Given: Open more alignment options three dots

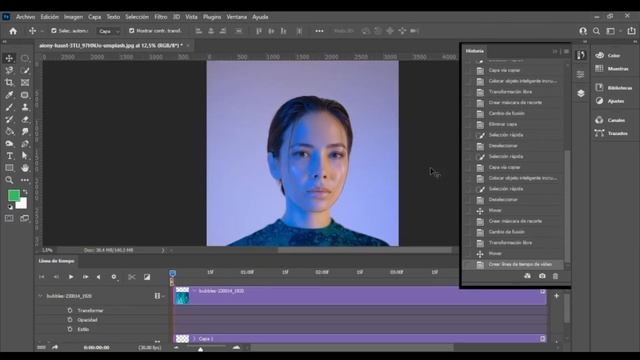Looking at the screenshot, I should tap(319, 31).
